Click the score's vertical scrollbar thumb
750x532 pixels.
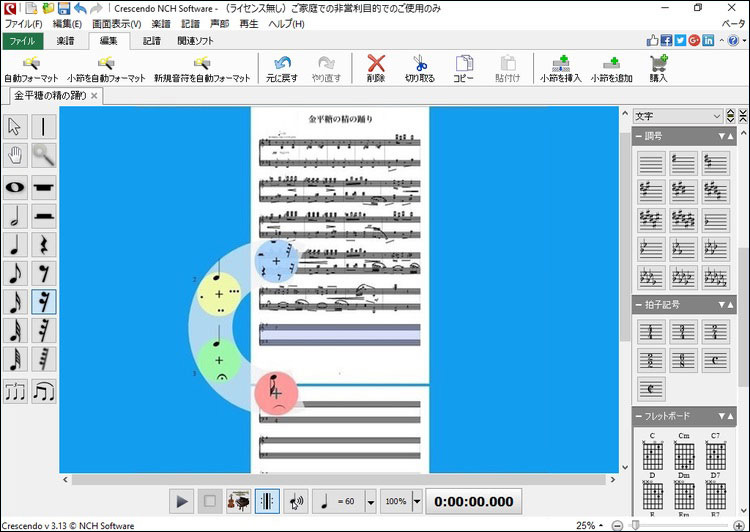pos(625,237)
